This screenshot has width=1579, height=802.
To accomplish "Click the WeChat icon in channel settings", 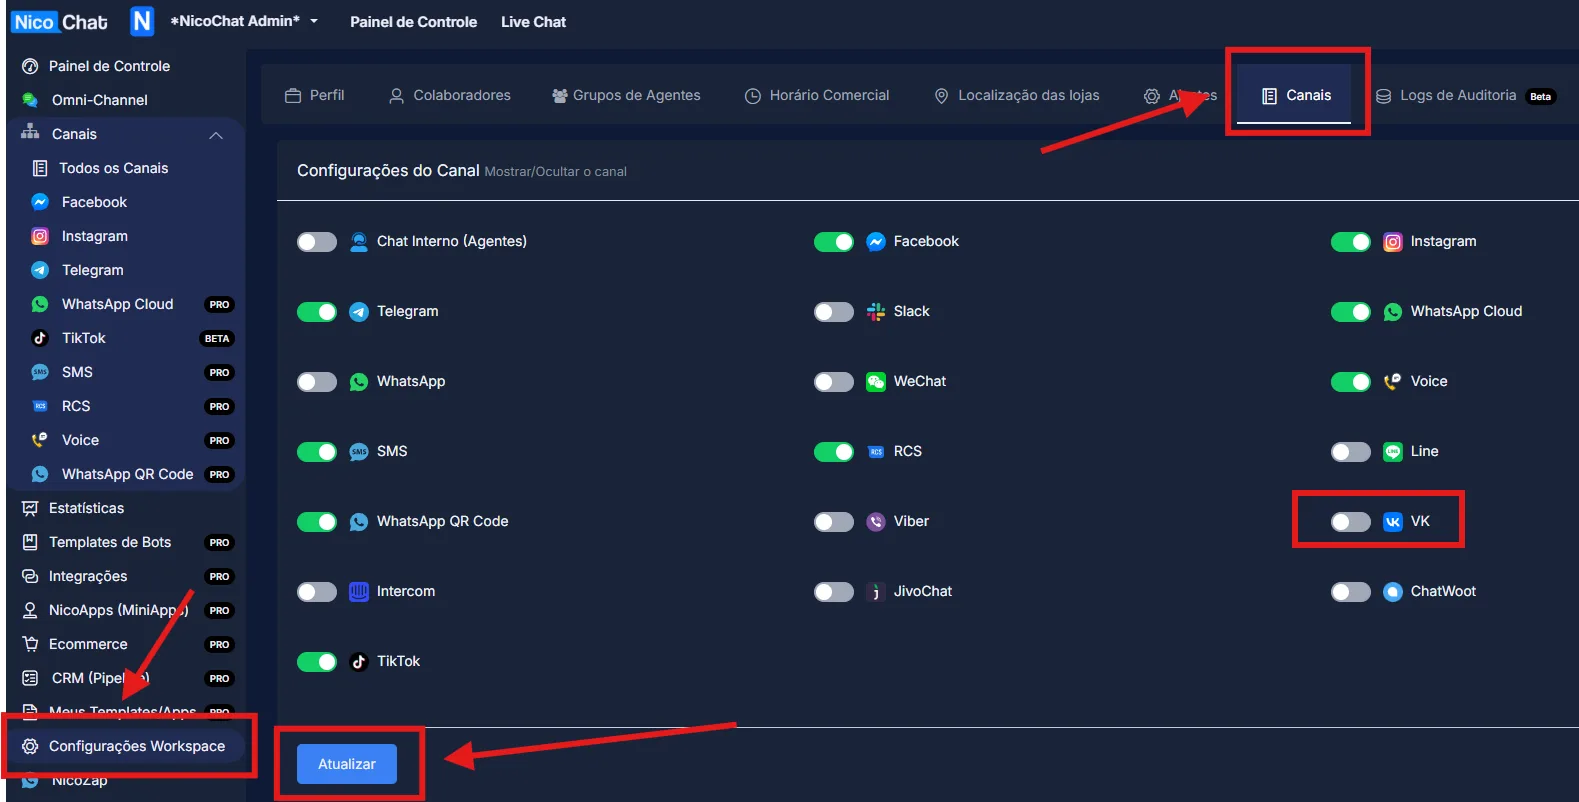I will click(876, 382).
